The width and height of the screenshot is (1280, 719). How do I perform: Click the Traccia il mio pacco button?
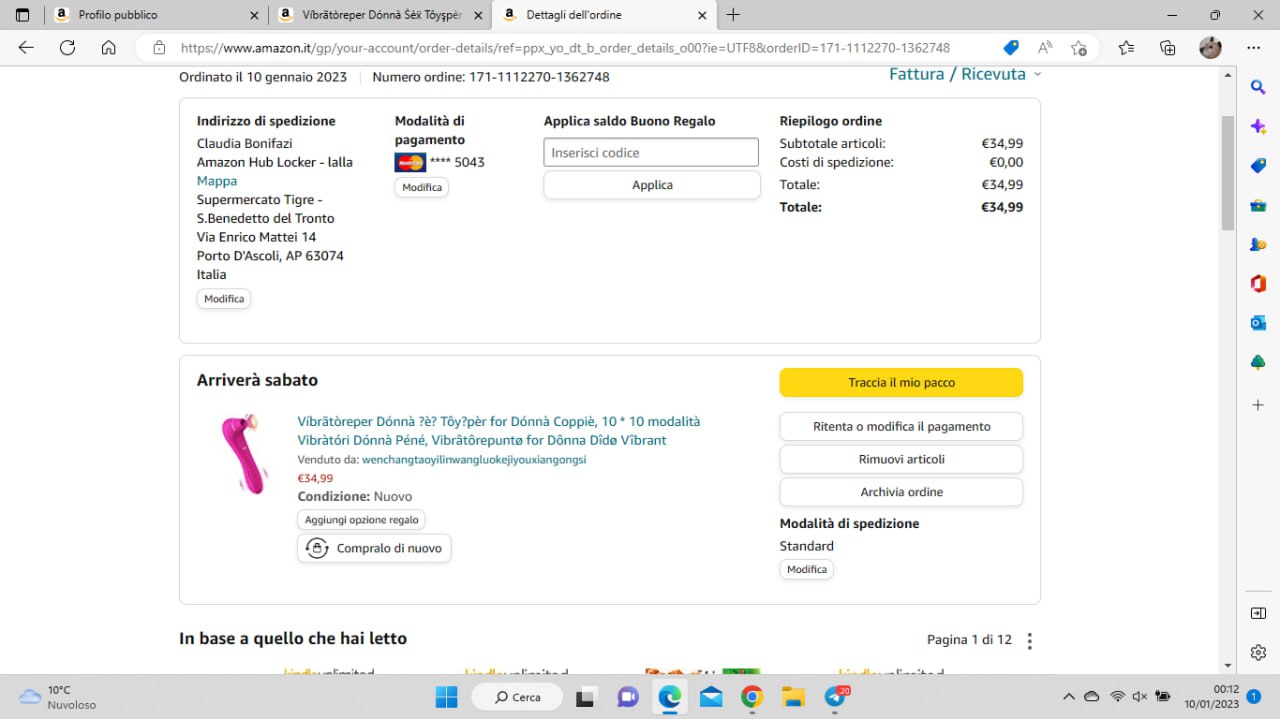(x=901, y=382)
